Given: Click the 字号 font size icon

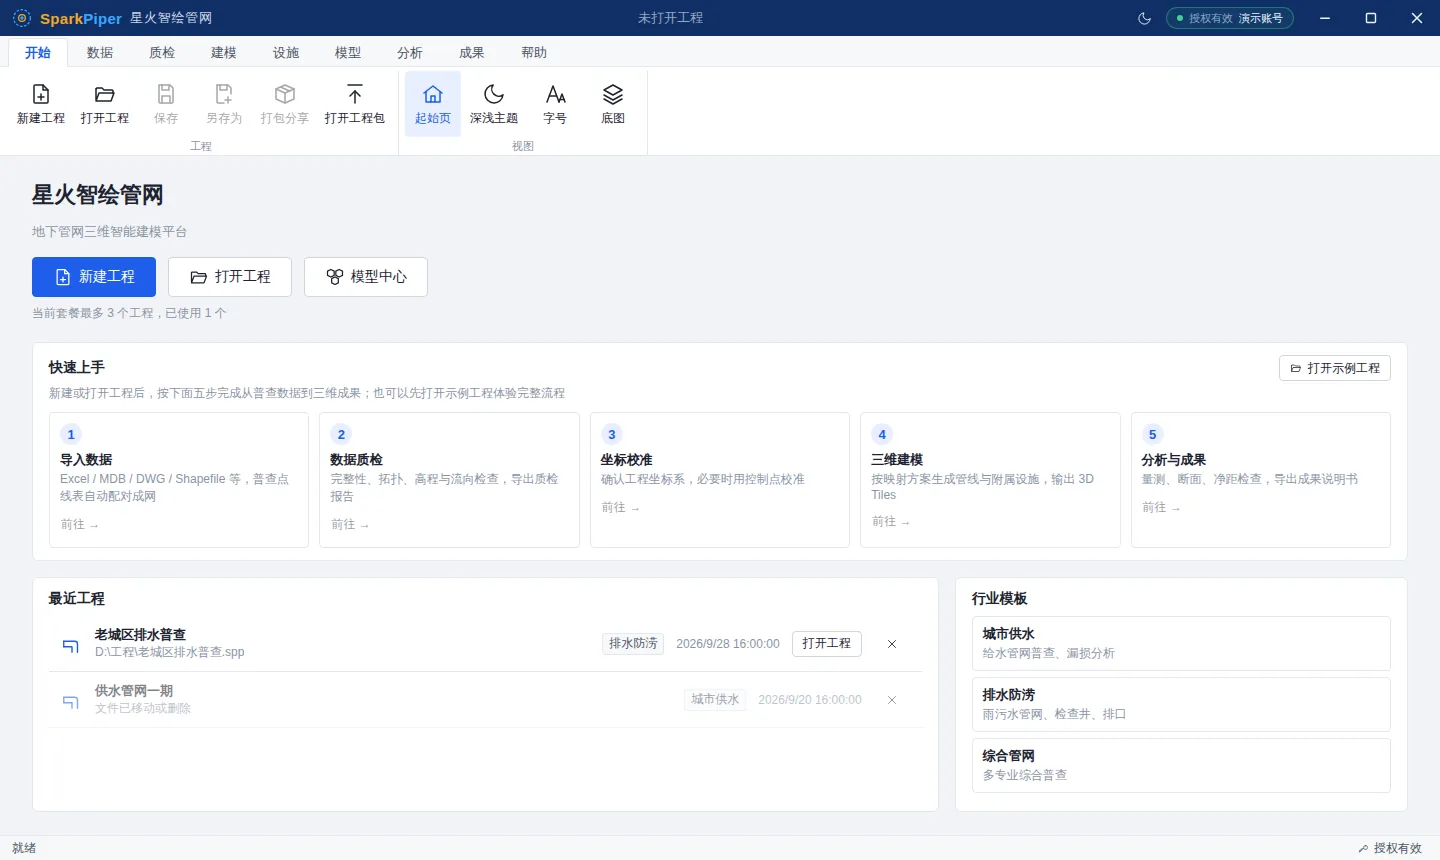Looking at the screenshot, I should pyautogui.click(x=555, y=94).
